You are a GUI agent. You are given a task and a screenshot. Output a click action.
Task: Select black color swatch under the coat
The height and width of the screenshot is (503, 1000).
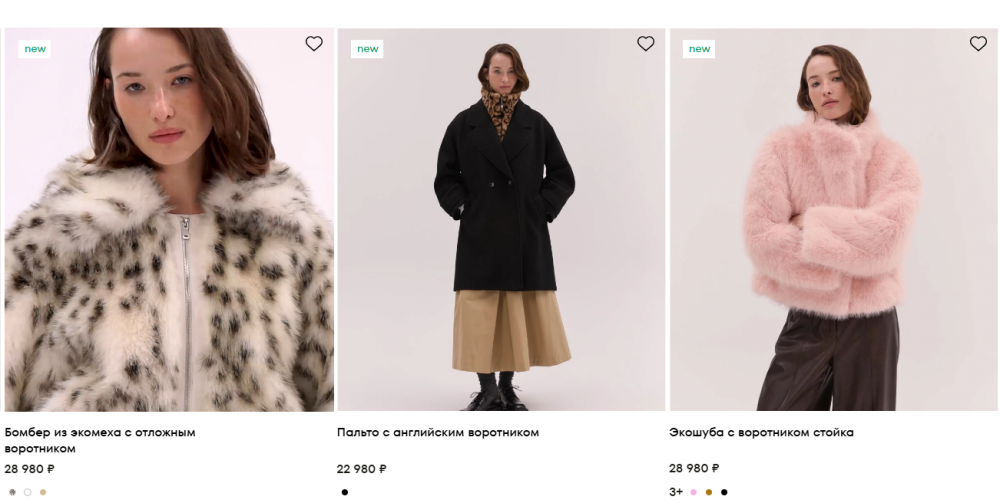click(x=345, y=492)
